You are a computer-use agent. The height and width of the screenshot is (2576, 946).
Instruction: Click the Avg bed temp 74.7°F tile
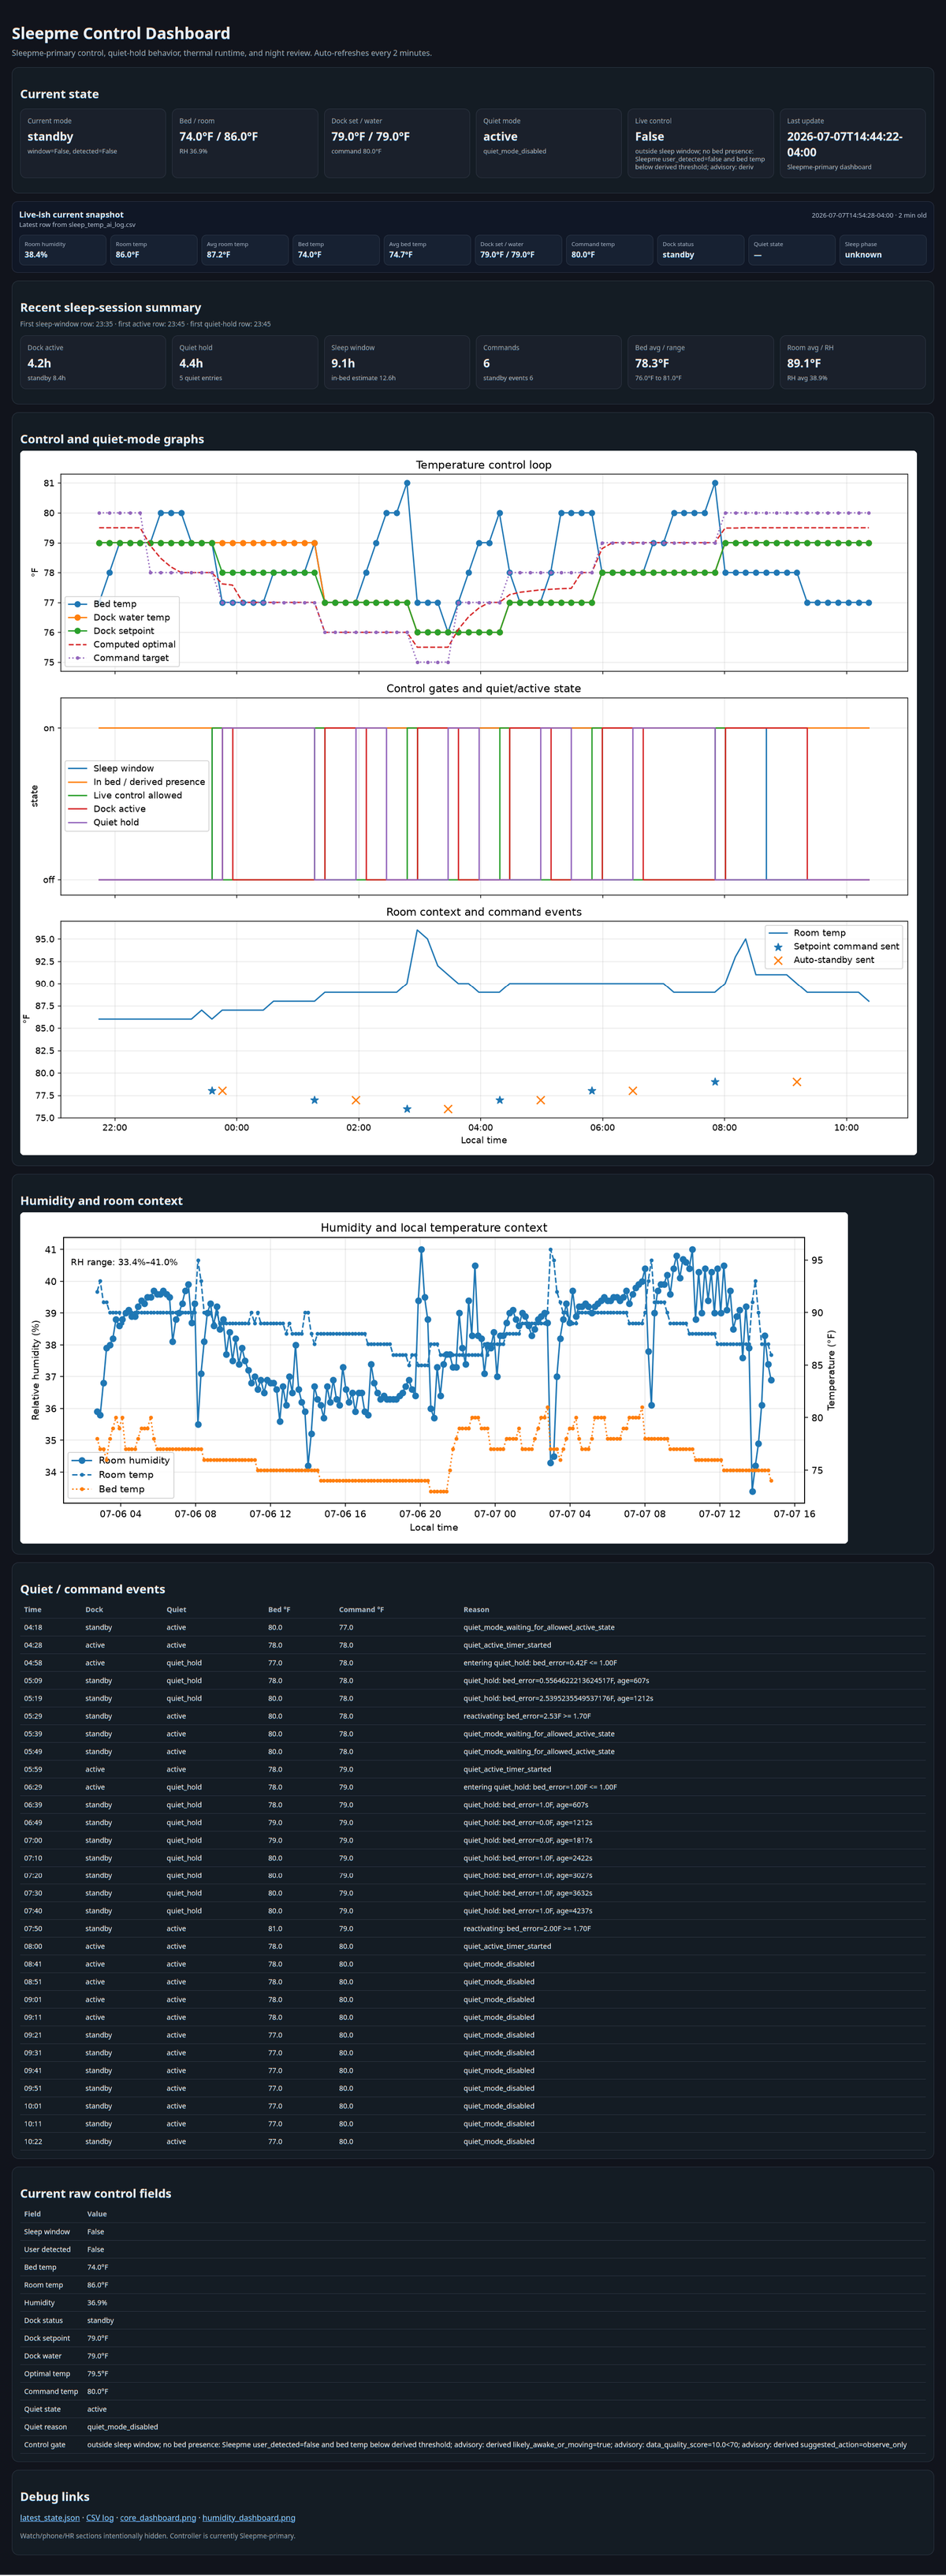click(427, 250)
